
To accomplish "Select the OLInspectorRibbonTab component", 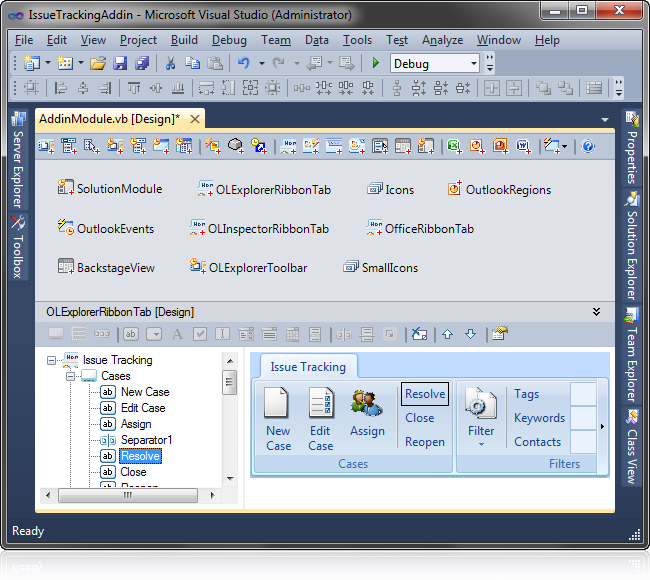I will tap(259, 228).
